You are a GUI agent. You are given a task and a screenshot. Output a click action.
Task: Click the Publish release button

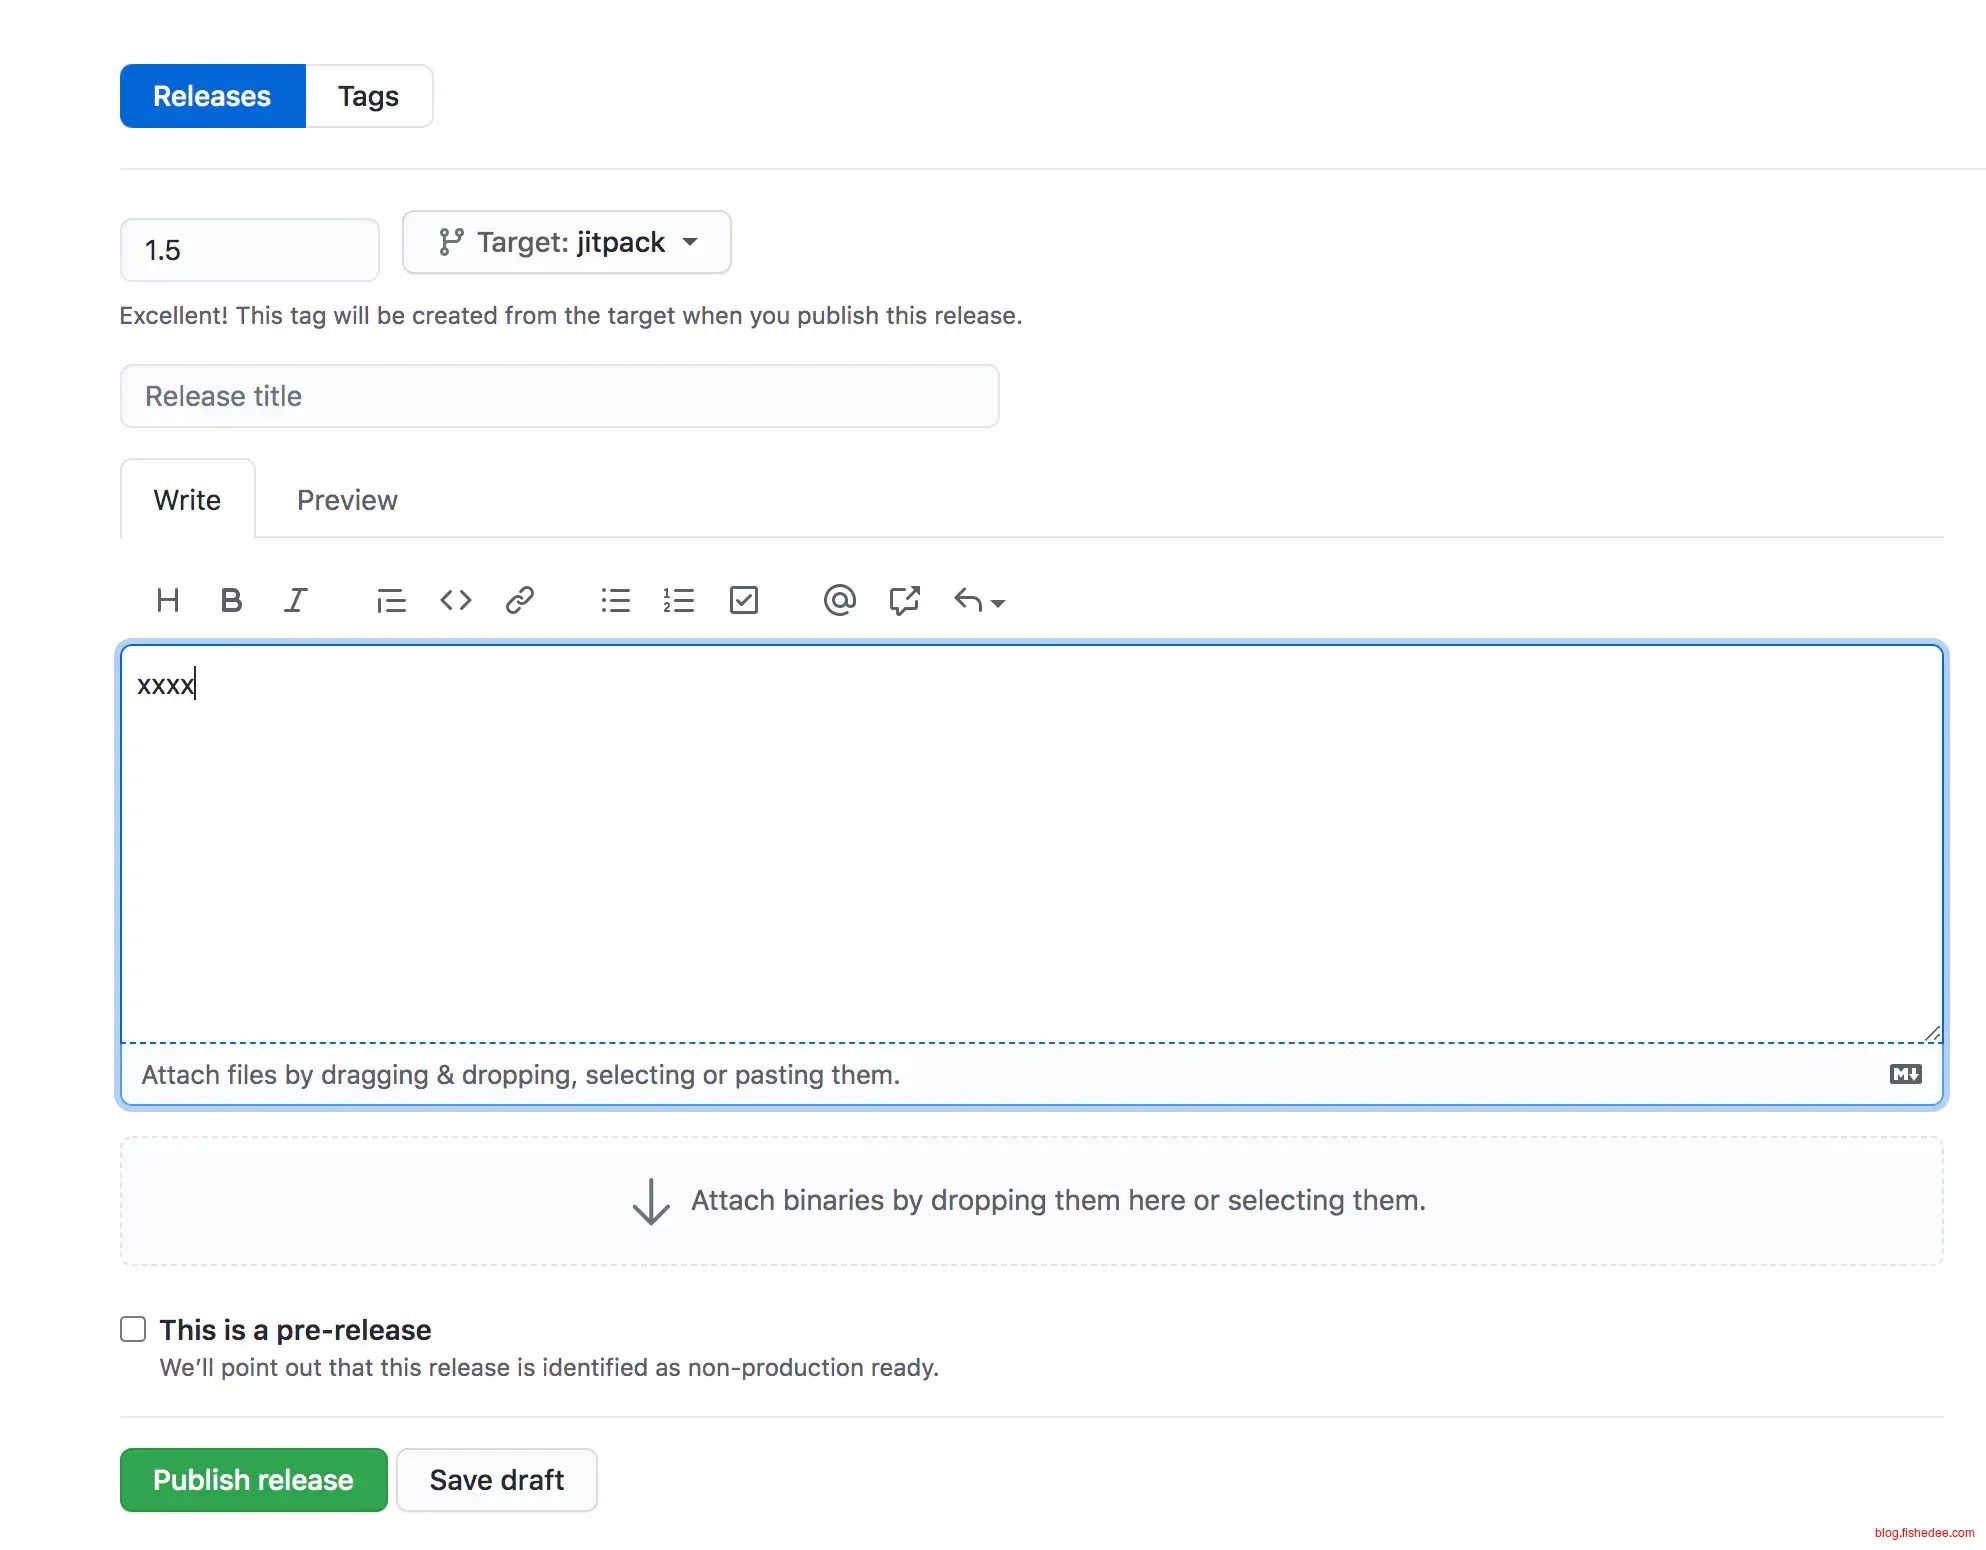(253, 1480)
